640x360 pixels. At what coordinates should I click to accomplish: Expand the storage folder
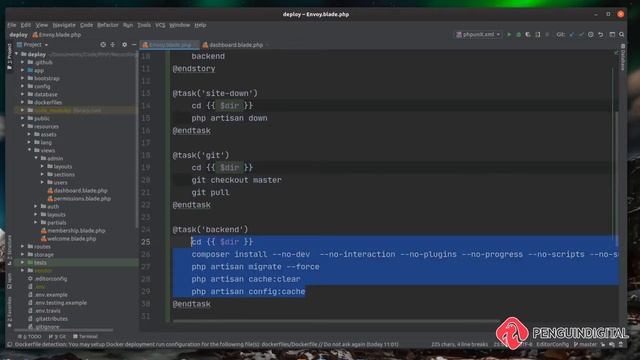pos(23,254)
